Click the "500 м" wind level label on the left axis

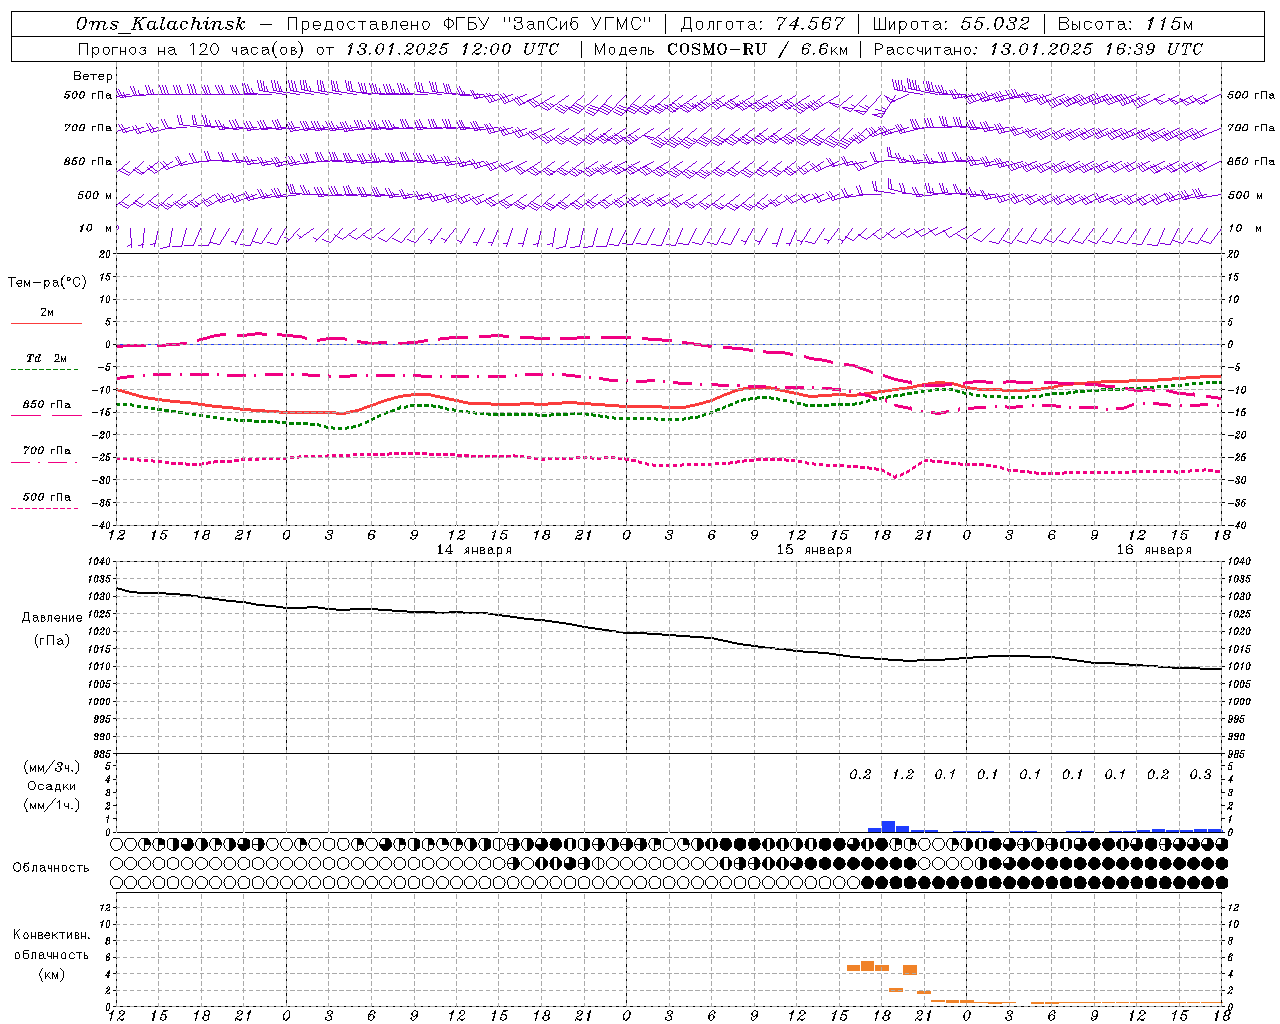pyautogui.click(x=95, y=195)
